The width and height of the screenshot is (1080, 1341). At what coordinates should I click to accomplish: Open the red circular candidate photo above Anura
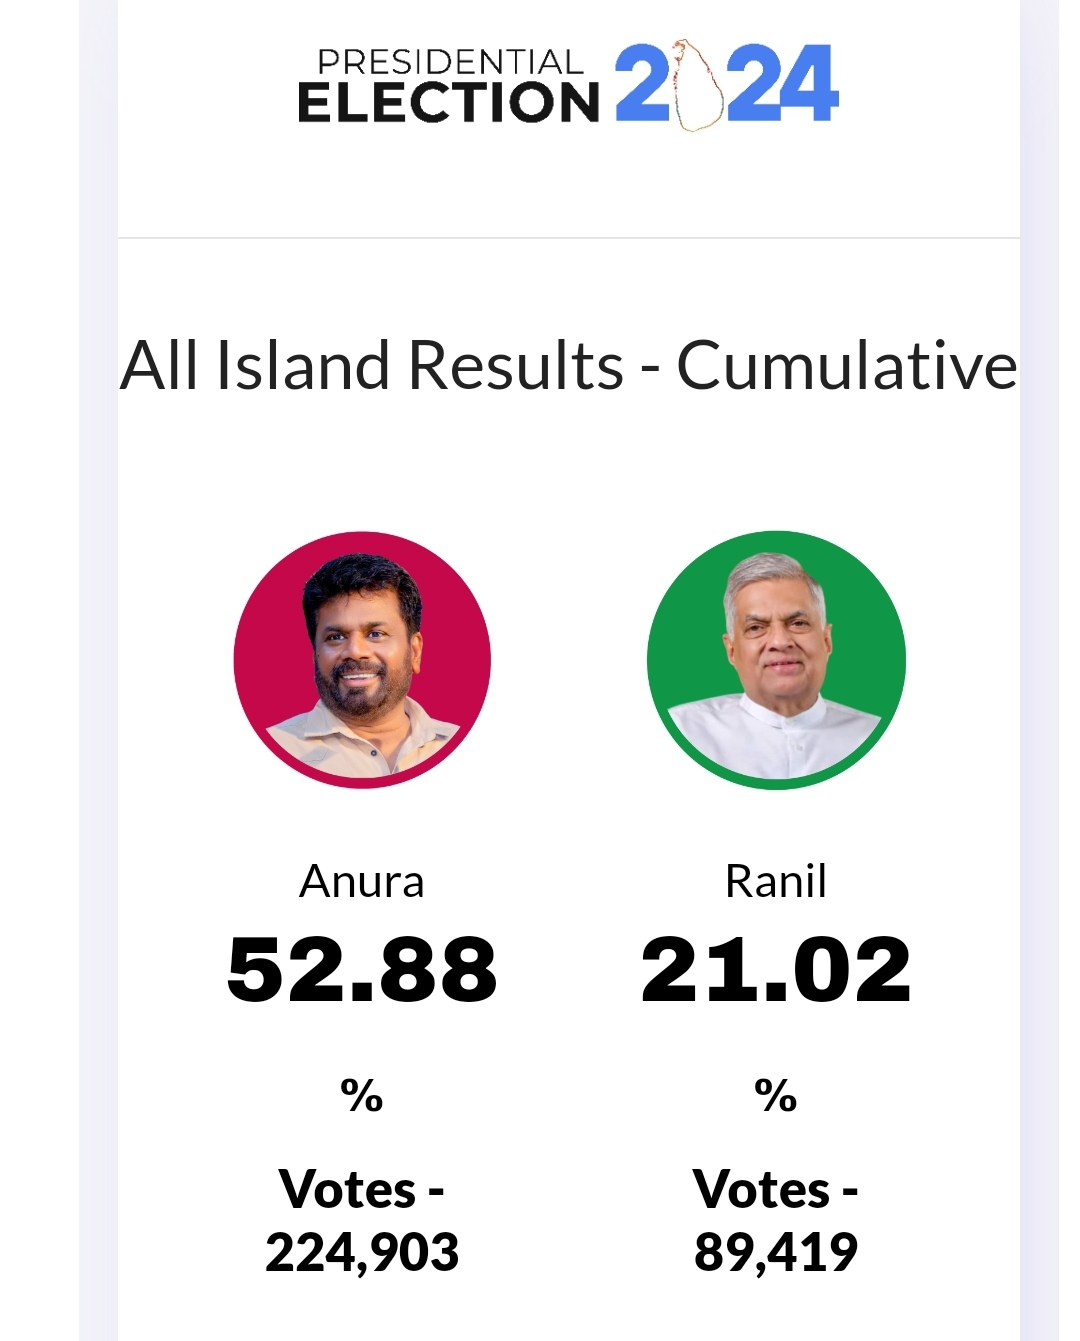(362, 660)
